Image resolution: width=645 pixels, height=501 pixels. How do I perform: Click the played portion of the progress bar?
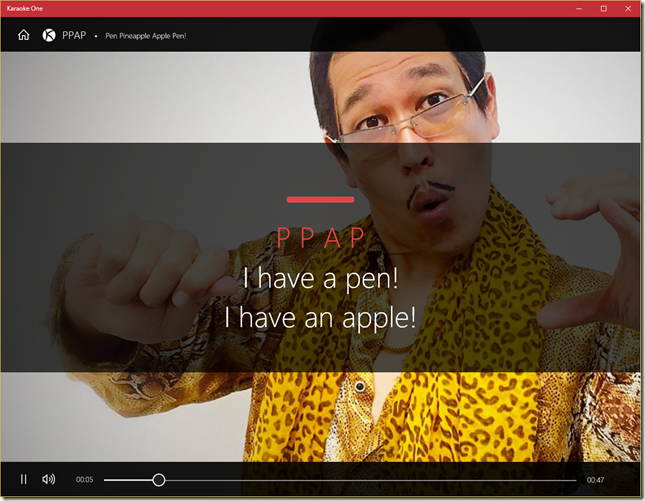tap(128, 480)
